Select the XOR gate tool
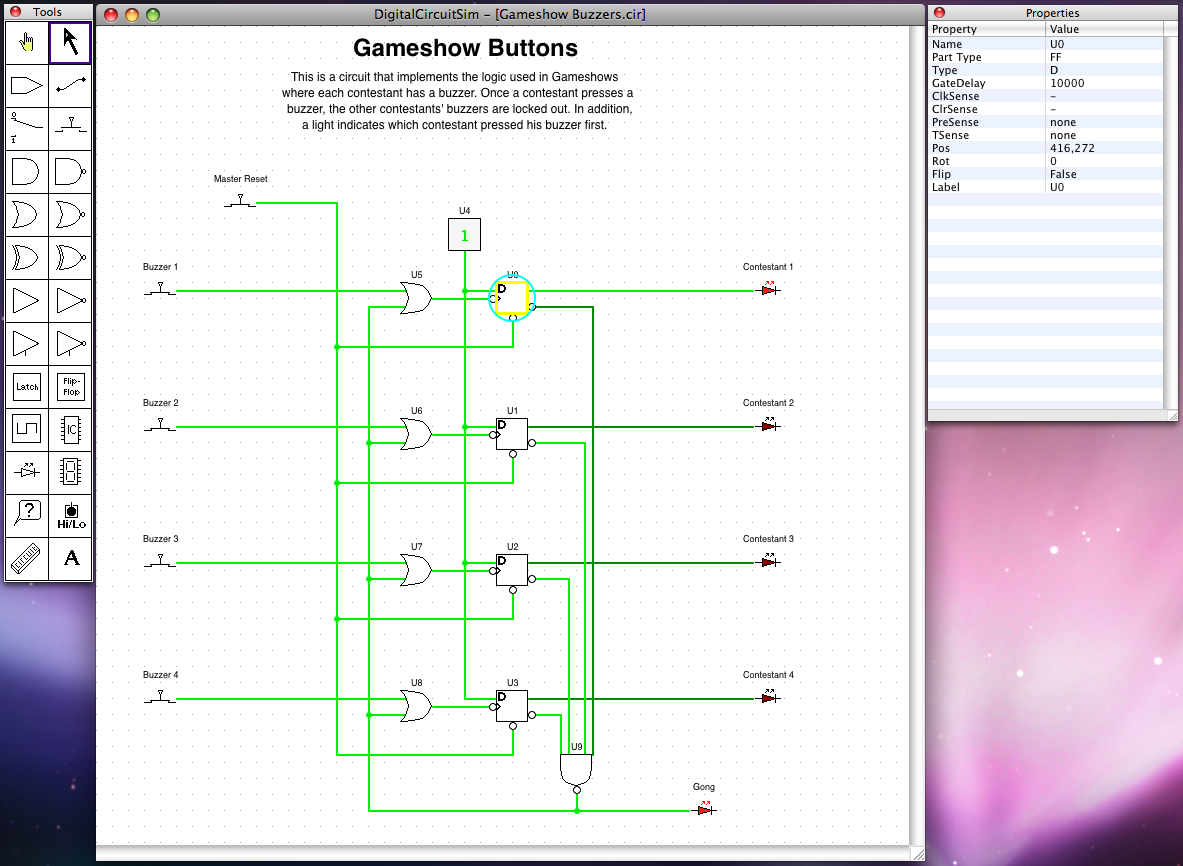This screenshot has width=1183, height=866. (27, 258)
